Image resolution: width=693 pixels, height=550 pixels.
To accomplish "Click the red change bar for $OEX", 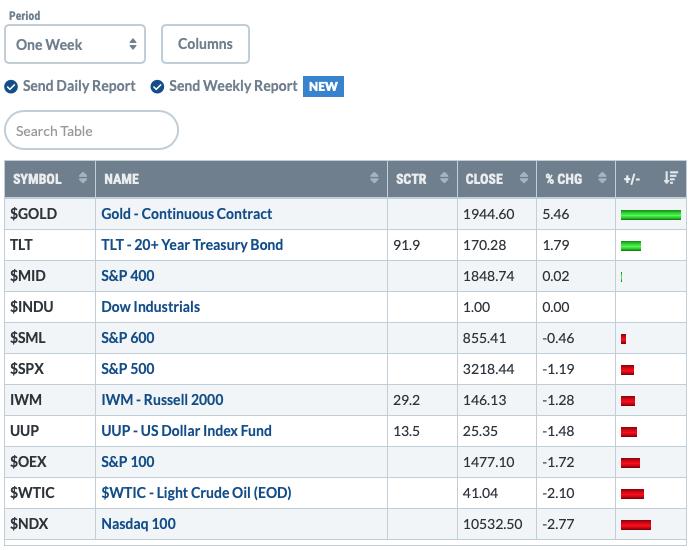I will (x=630, y=463).
